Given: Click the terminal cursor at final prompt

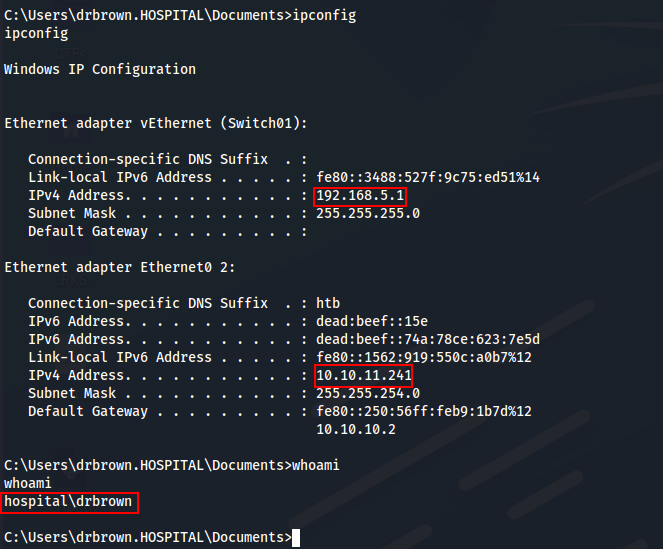Looking at the screenshot, I should tap(296, 538).
